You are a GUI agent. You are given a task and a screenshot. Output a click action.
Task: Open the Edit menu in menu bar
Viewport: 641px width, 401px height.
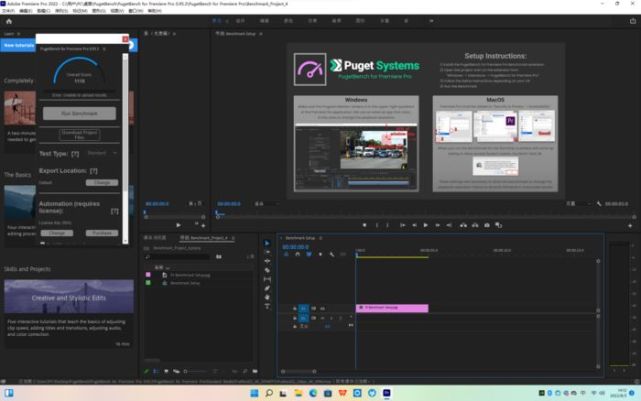pyautogui.click(x=26, y=11)
